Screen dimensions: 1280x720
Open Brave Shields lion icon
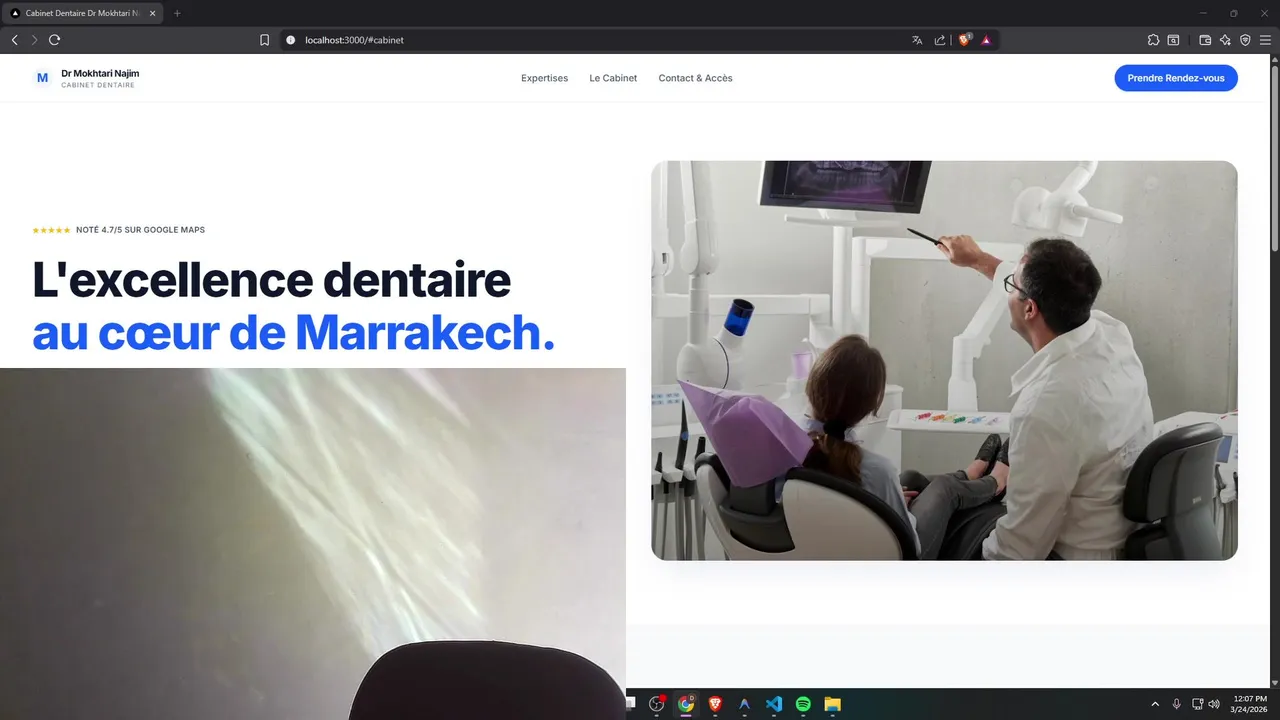pyautogui.click(x=965, y=40)
